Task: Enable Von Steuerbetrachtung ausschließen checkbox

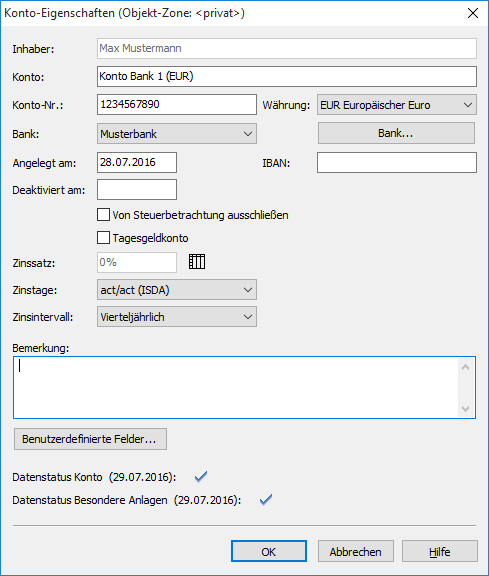Action: (103, 215)
